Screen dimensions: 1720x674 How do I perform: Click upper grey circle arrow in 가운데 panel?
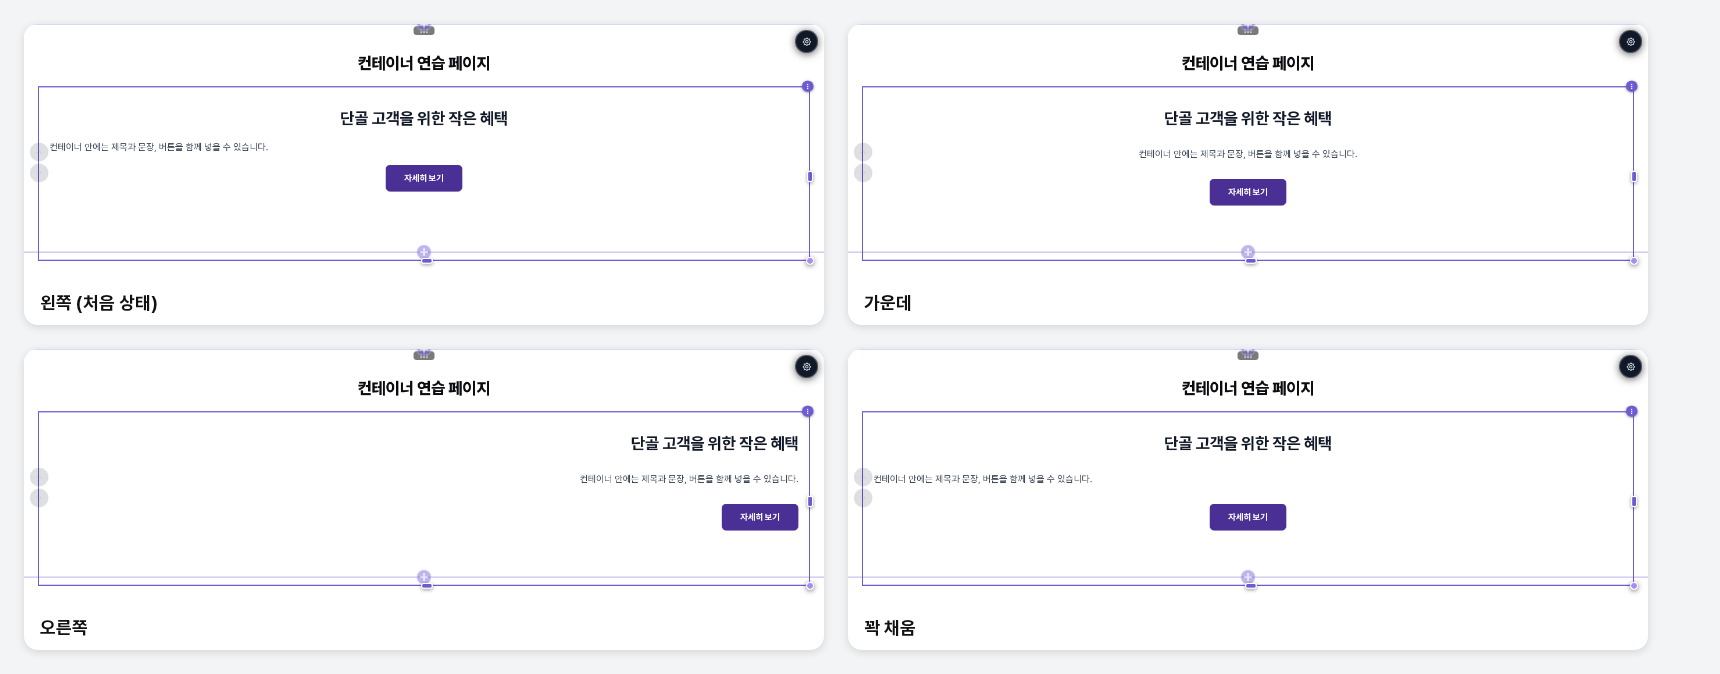pyautogui.click(x=863, y=152)
